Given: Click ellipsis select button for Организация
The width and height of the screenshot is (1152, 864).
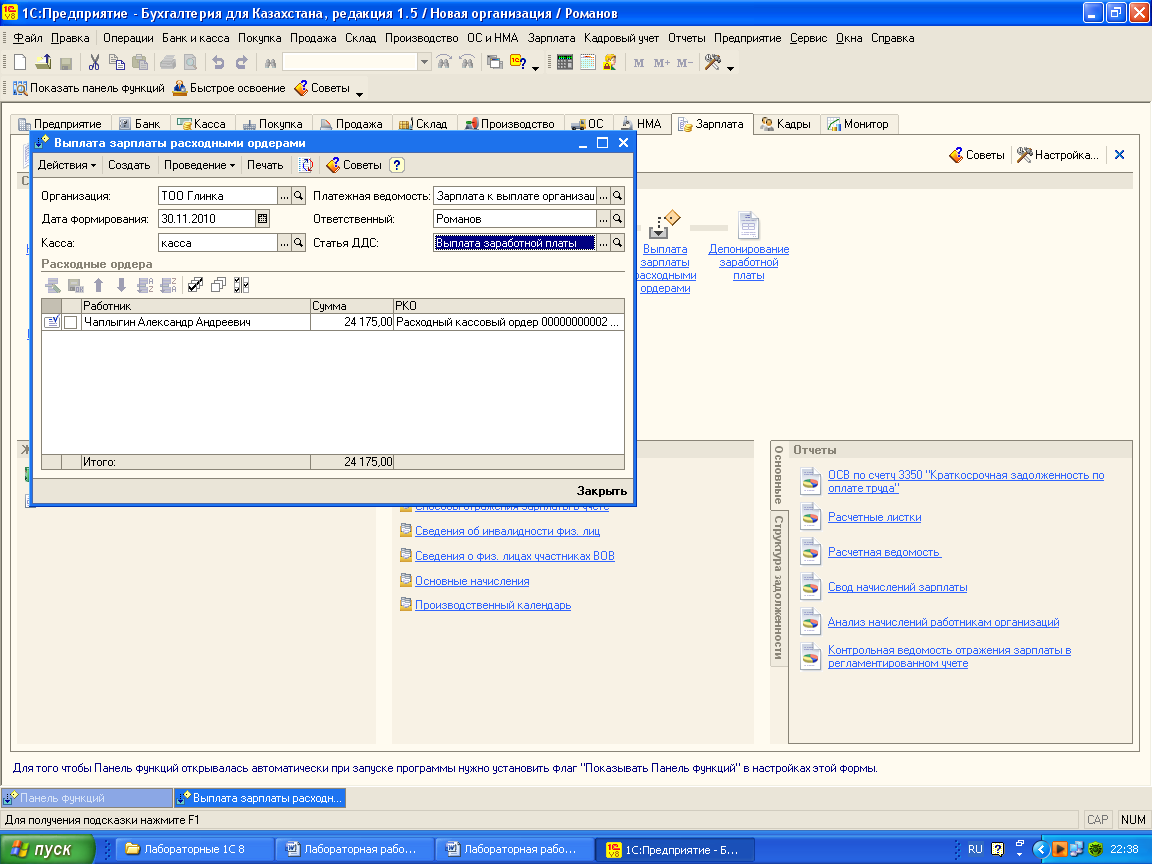Looking at the screenshot, I should click(x=284, y=196).
